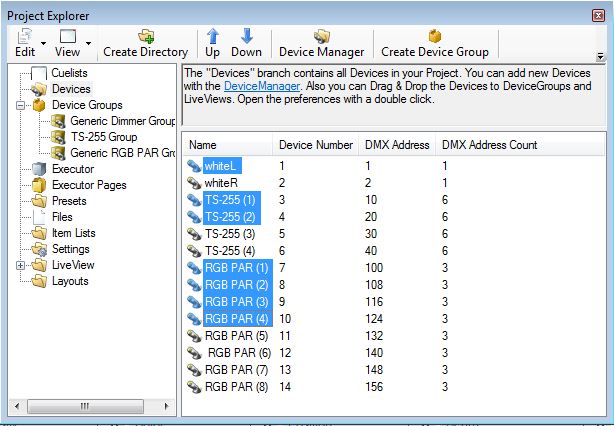Select the RGB PAR (8) device row
The width and height of the screenshot is (614, 426).
(236, 387)
